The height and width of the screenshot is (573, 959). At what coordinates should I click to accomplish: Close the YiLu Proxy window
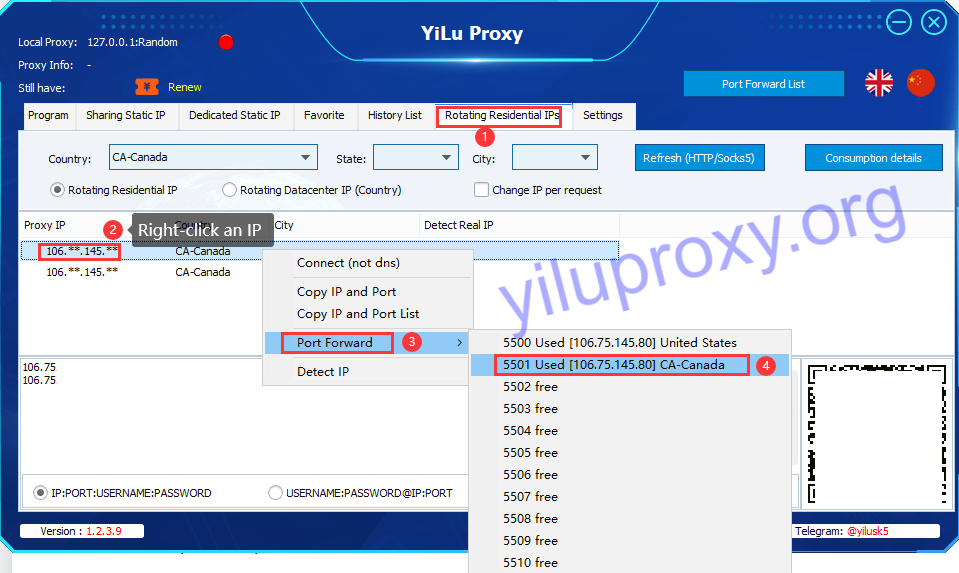click(934, 23)
